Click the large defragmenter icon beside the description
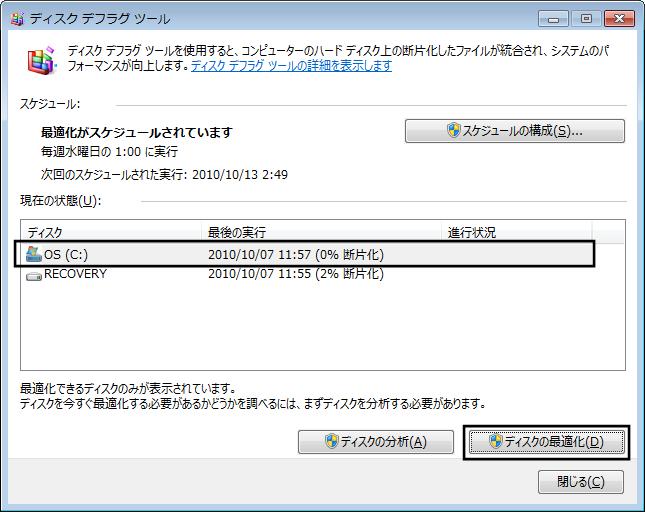The image size is (645, 512). pyautogui.click(x=42, y=60)
